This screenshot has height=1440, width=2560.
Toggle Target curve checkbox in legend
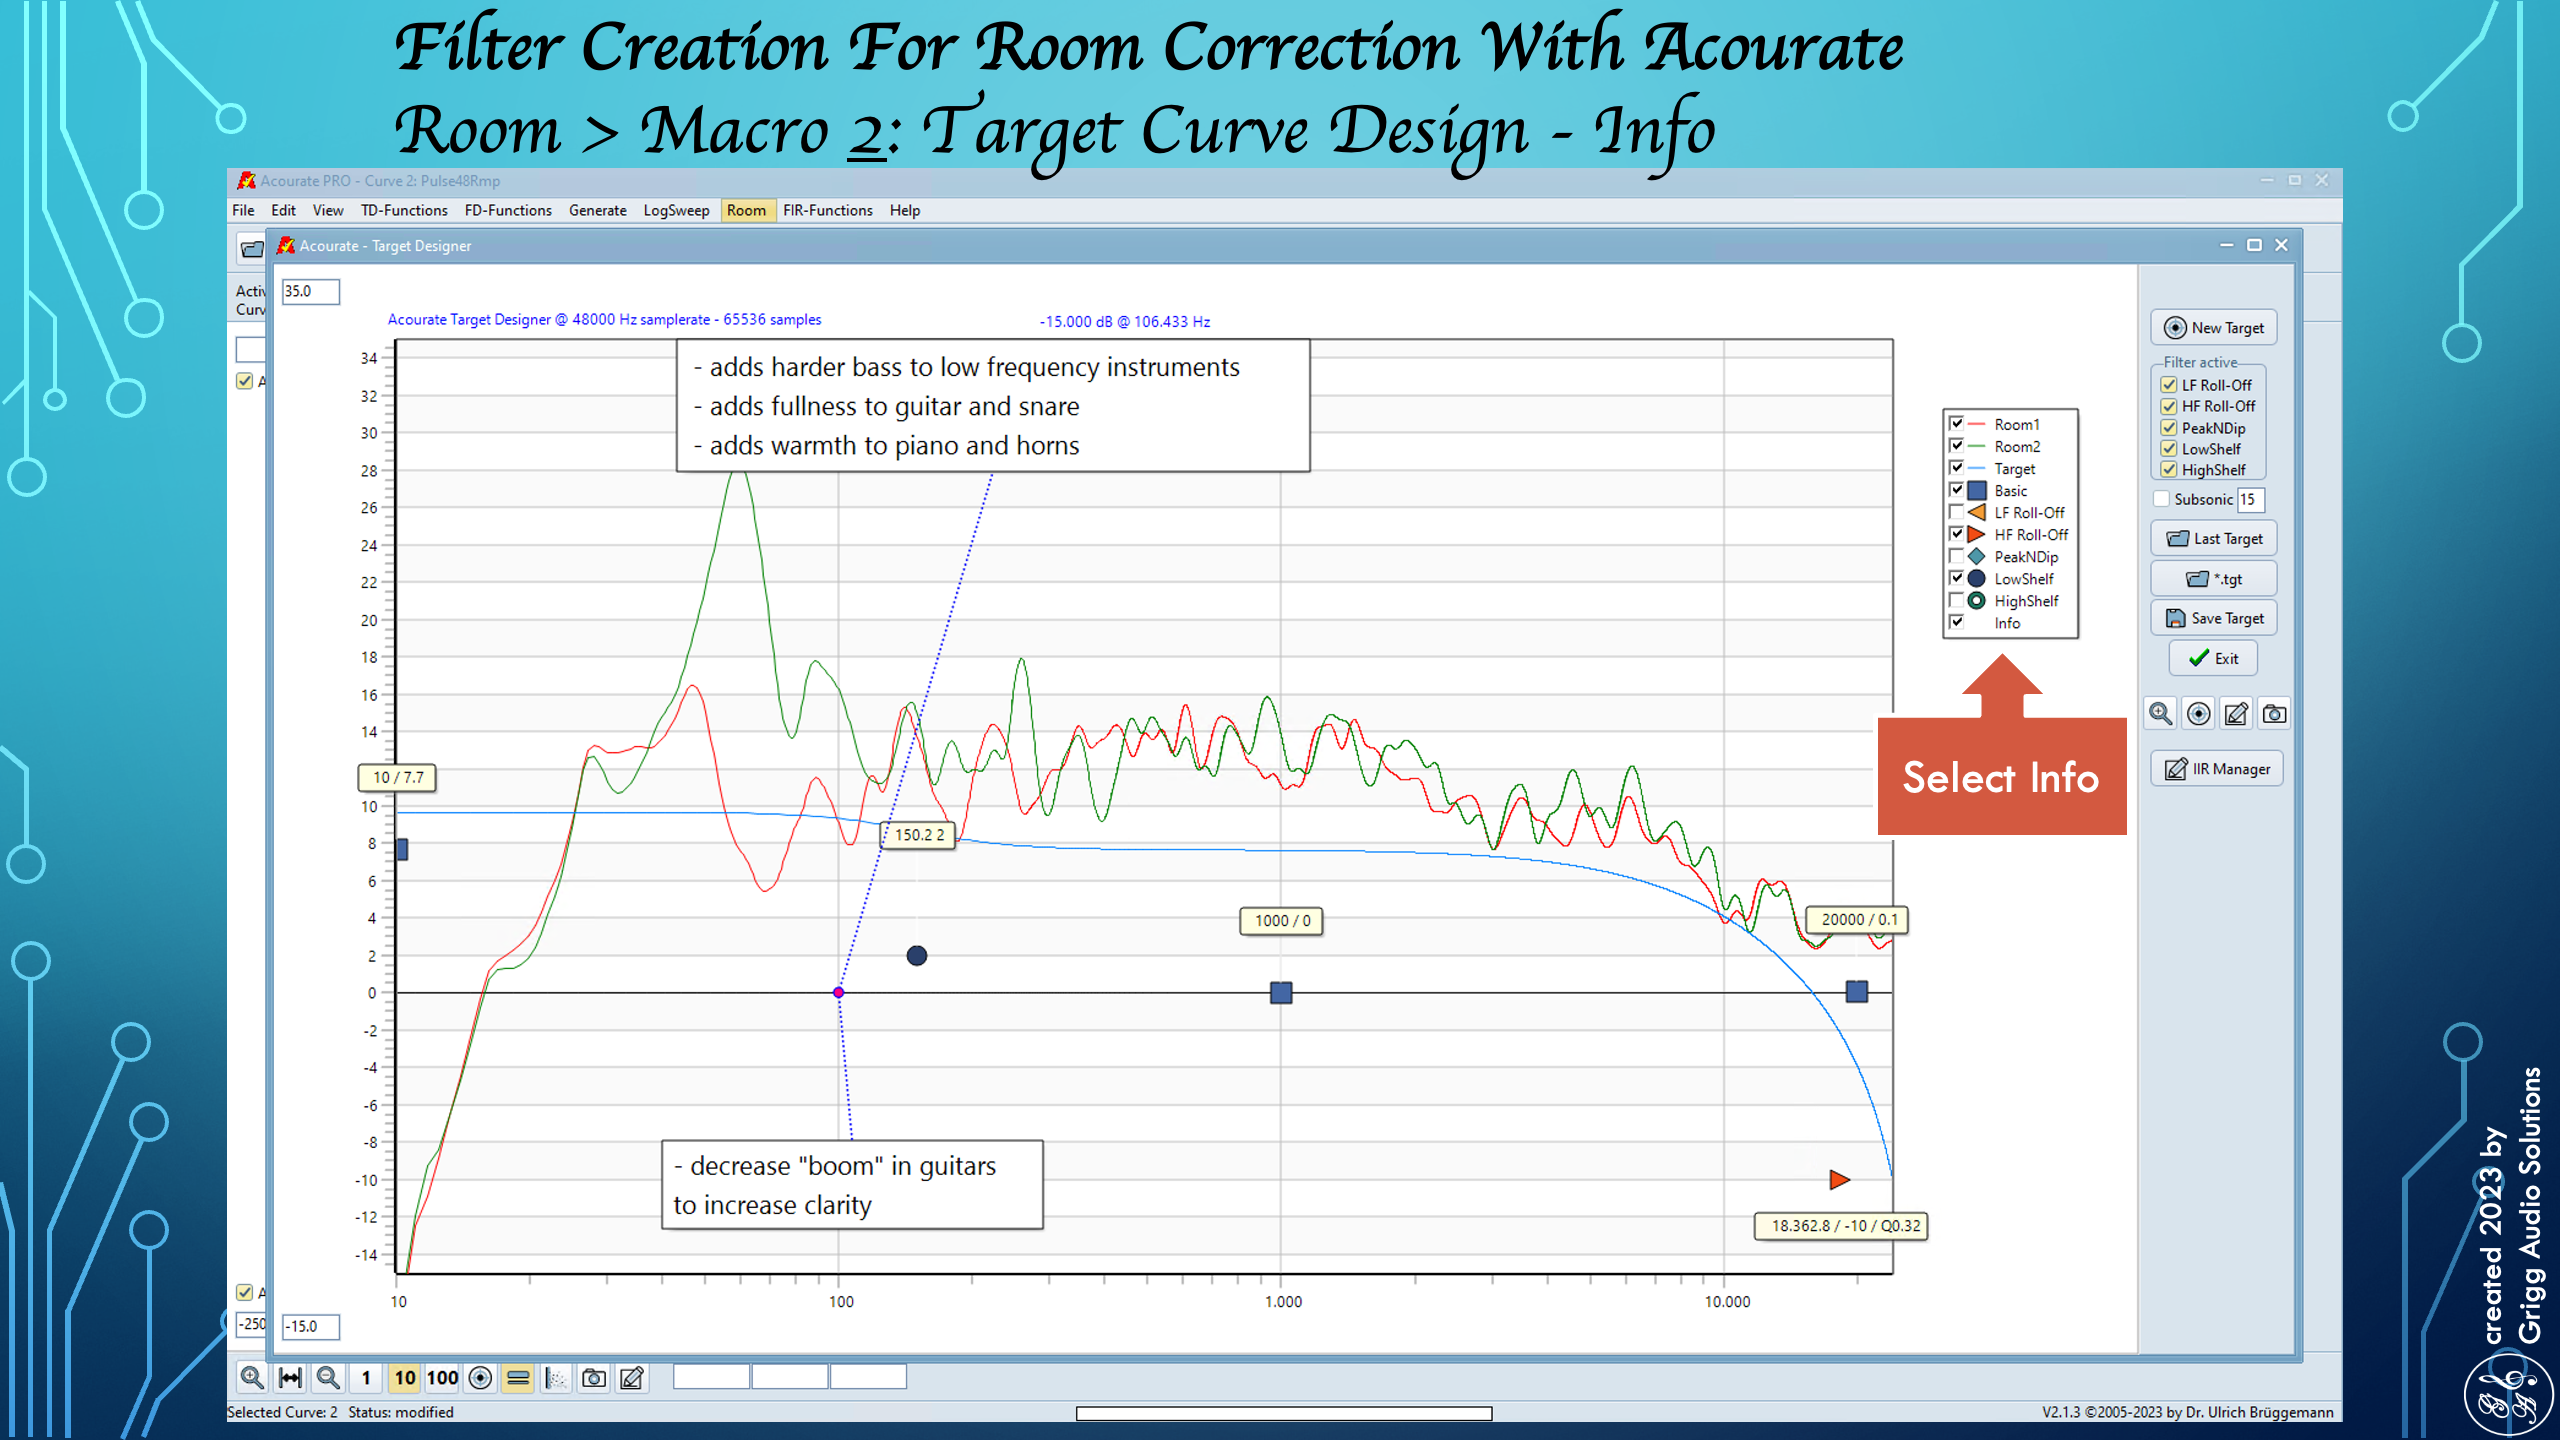(x=1956, y=467)
